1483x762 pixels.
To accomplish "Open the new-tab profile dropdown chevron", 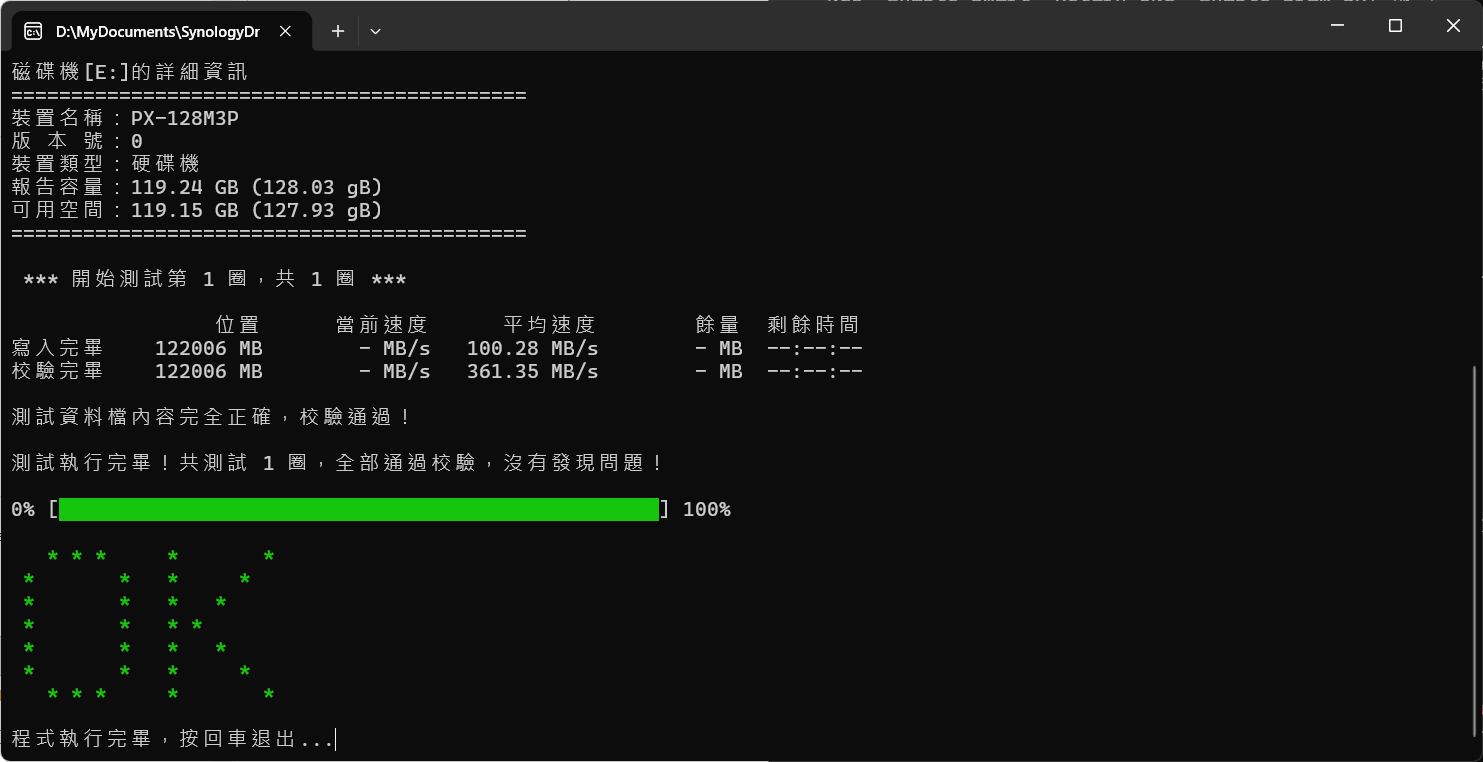I will pos(375,31).
